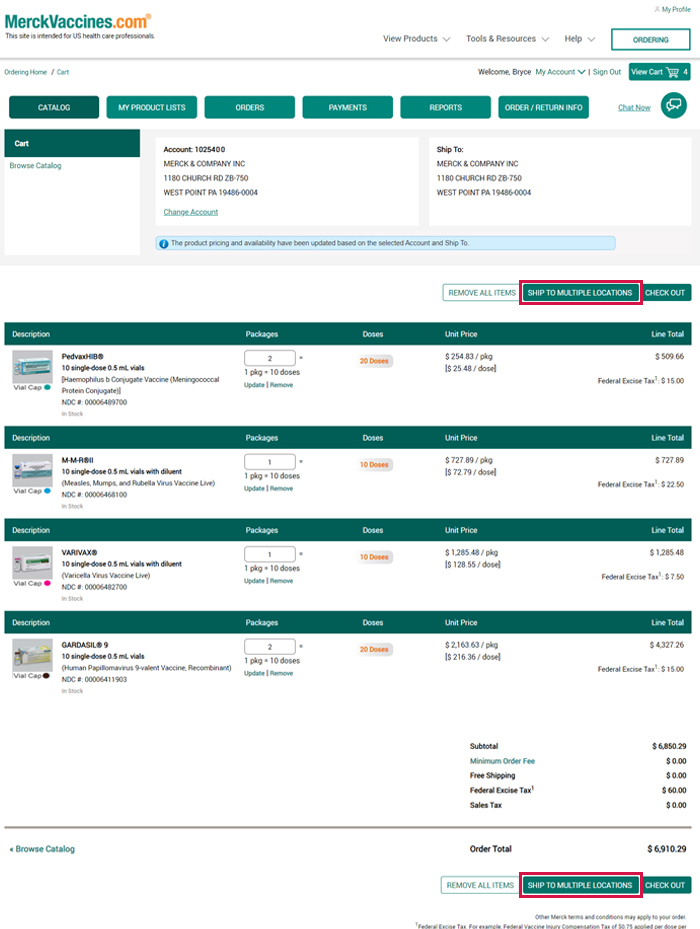Image resolution: width=700 pixels, height=929 pixels.
Task: Click the VARIVAX pink vial cap dot
Action: (x=47, y=584)
